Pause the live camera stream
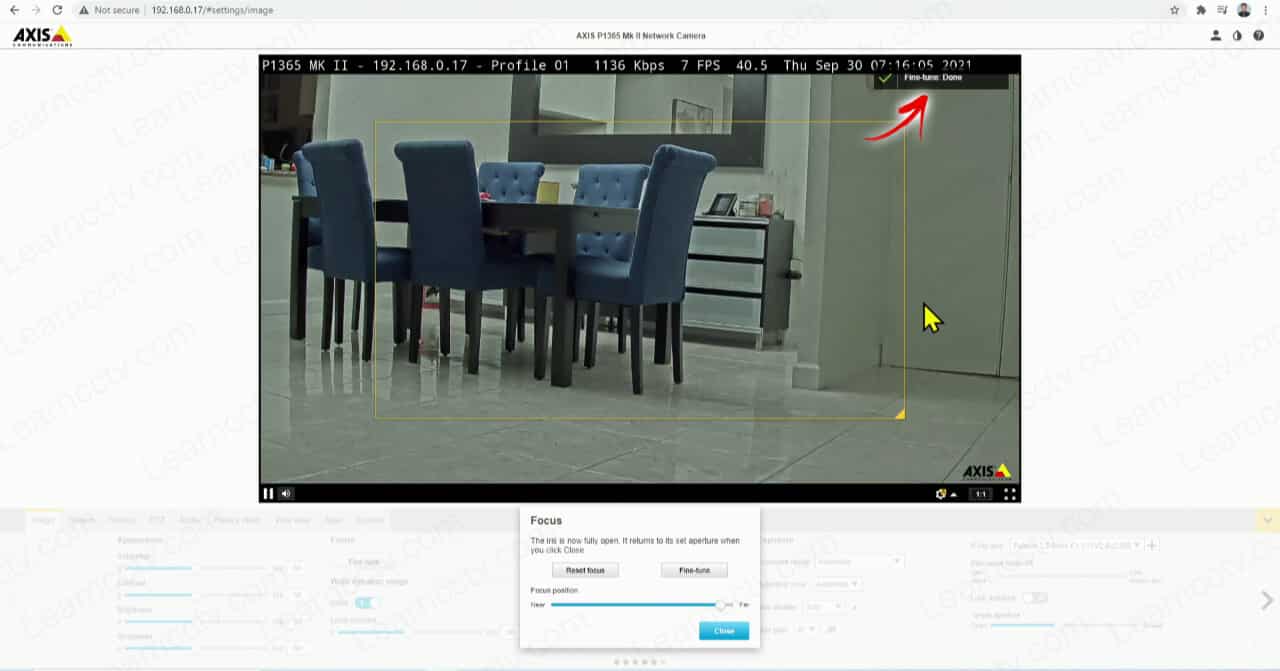This screenshot has height=671, width=1280. [x=268, y=493]
